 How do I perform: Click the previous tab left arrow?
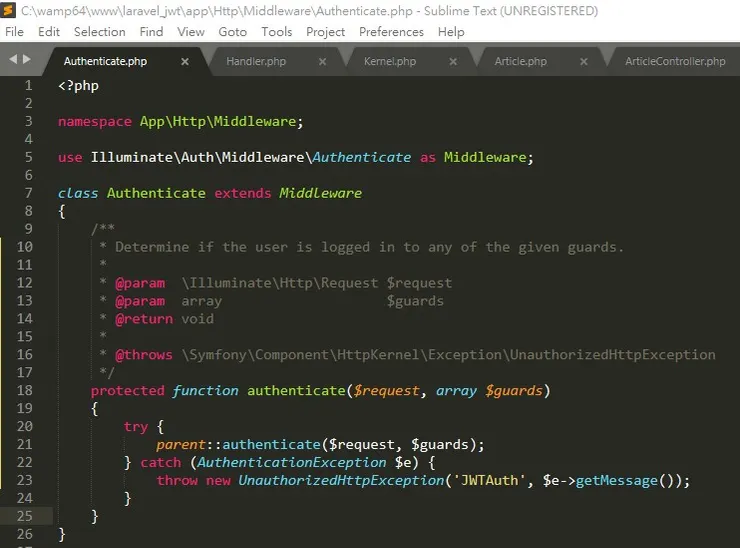point(13,59)
